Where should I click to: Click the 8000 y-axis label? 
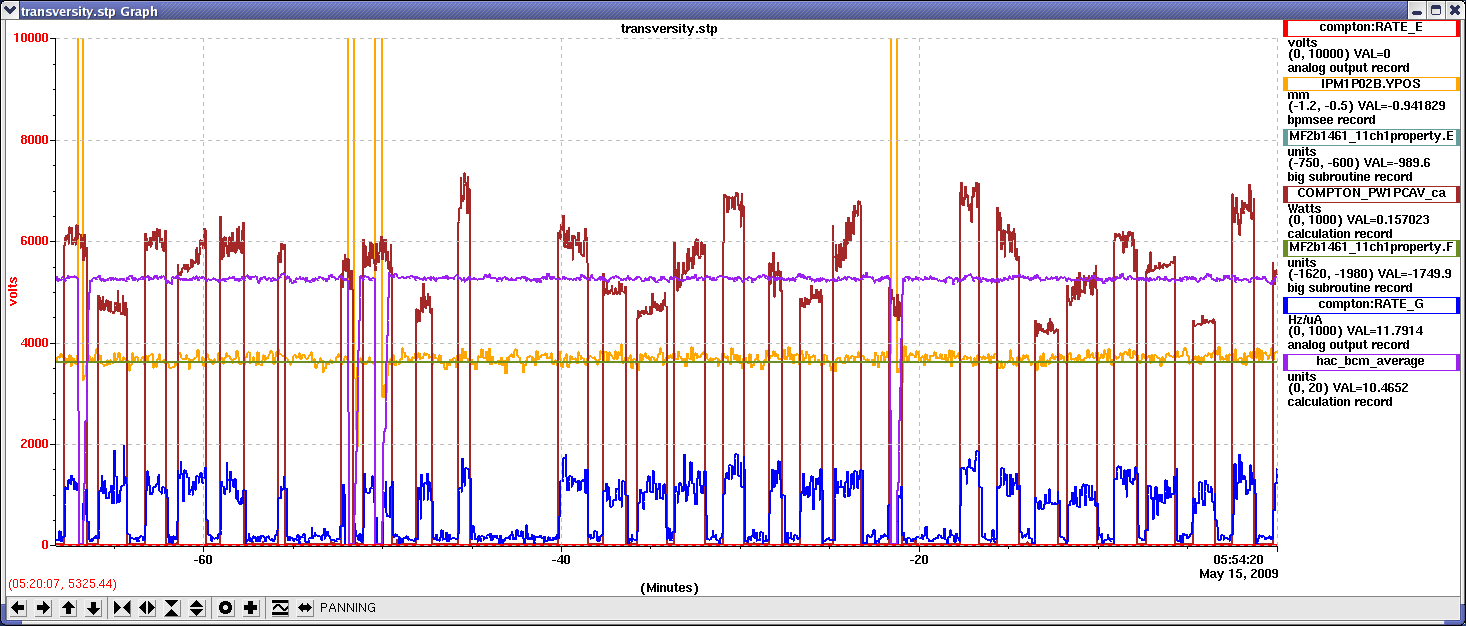(x=35, y=140)
